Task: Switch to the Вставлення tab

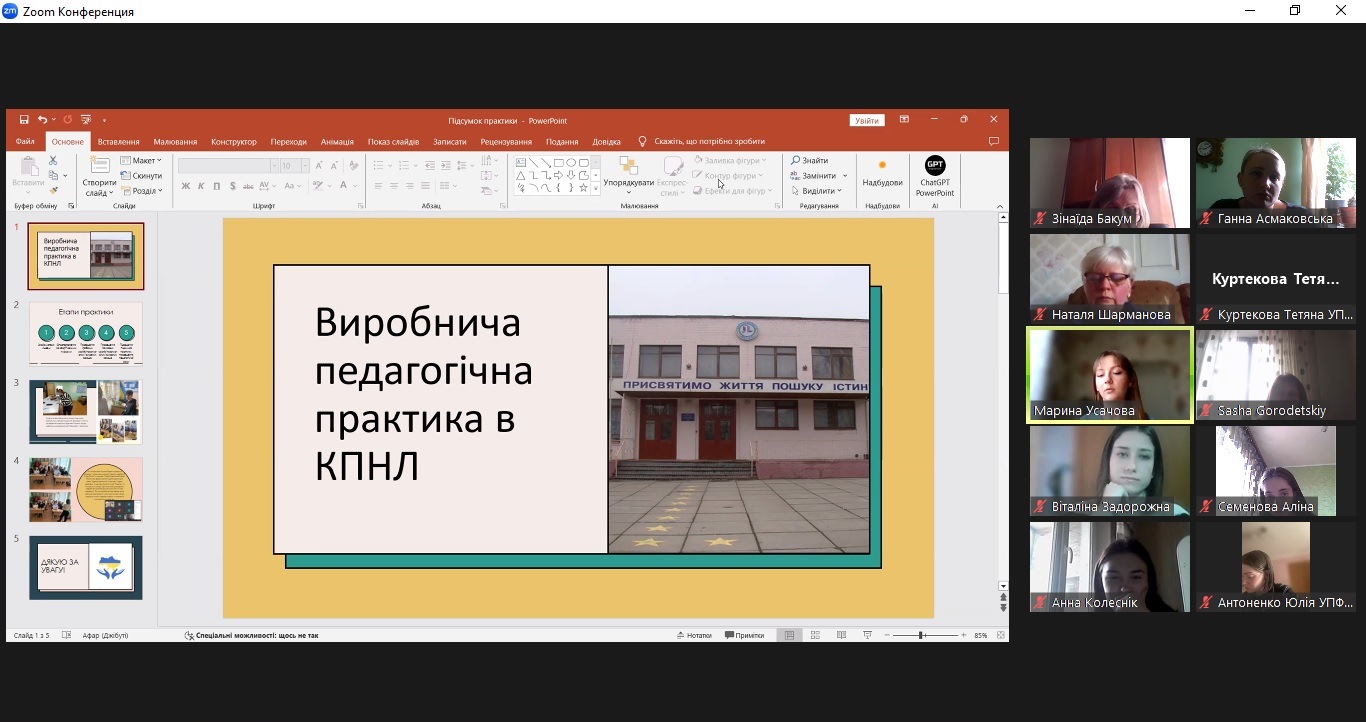Action: coord(118,142)
